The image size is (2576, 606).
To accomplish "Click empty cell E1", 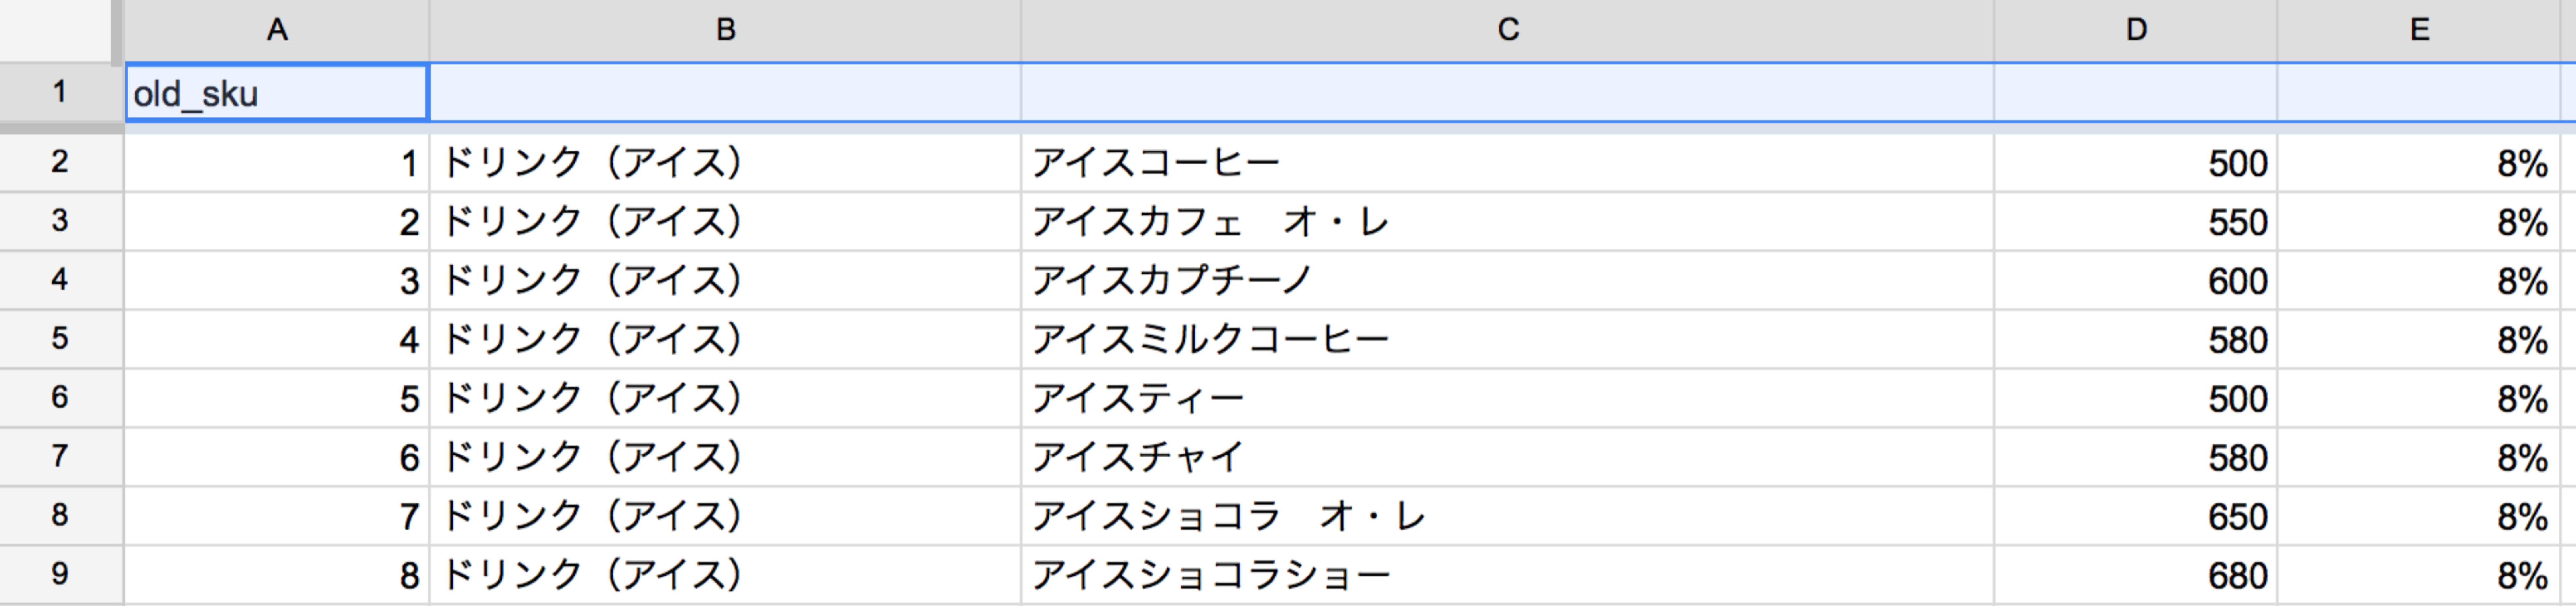I will coord(2419,93).
